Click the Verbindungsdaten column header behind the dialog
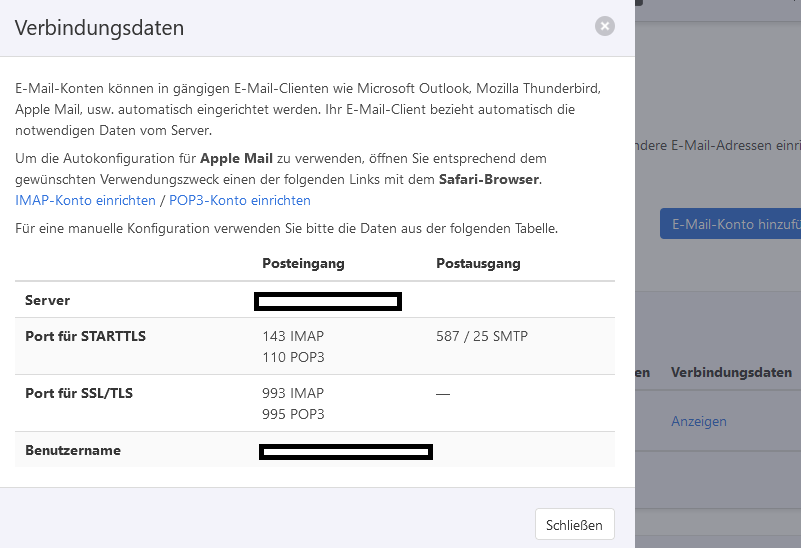Viewport: 801px width, 548px height. tap(730, 372)
